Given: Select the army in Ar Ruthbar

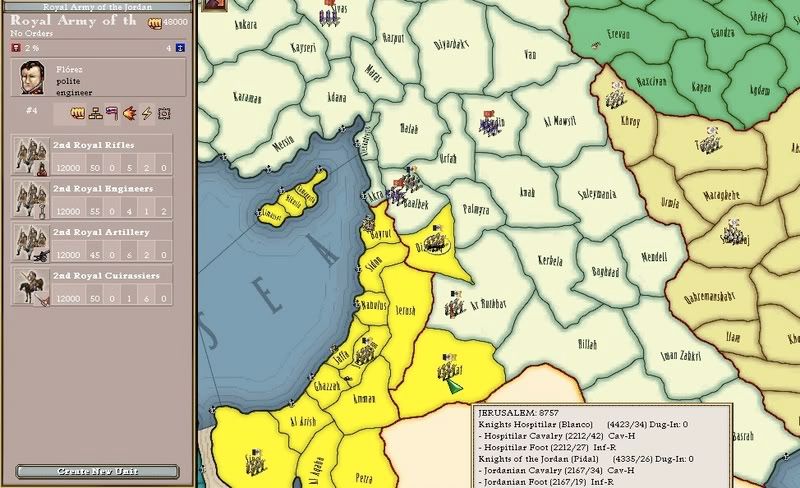Looking at the screenshot, I should [x=454, y=305].
